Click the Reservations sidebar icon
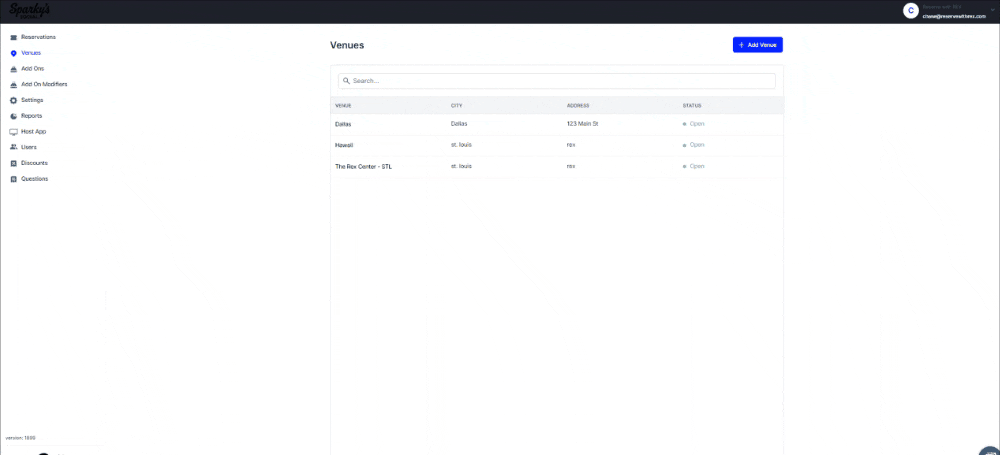 [13, 37]
